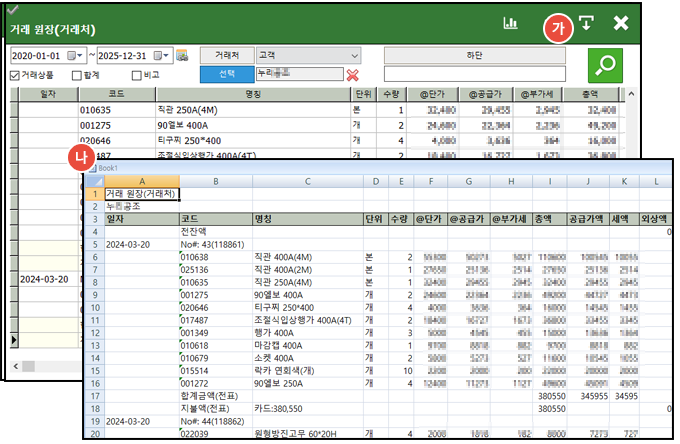The width and height of the screenshot is (680, 444).
Task: Enable the 합계 checkbox
Action: 77,75
